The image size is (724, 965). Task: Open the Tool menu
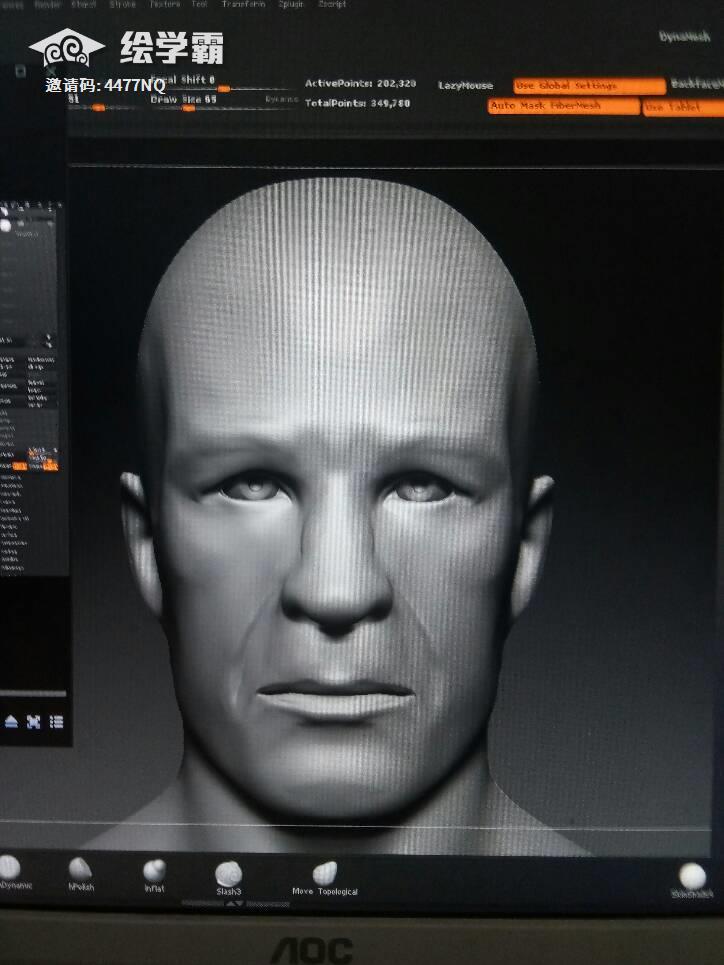(199, 4)
